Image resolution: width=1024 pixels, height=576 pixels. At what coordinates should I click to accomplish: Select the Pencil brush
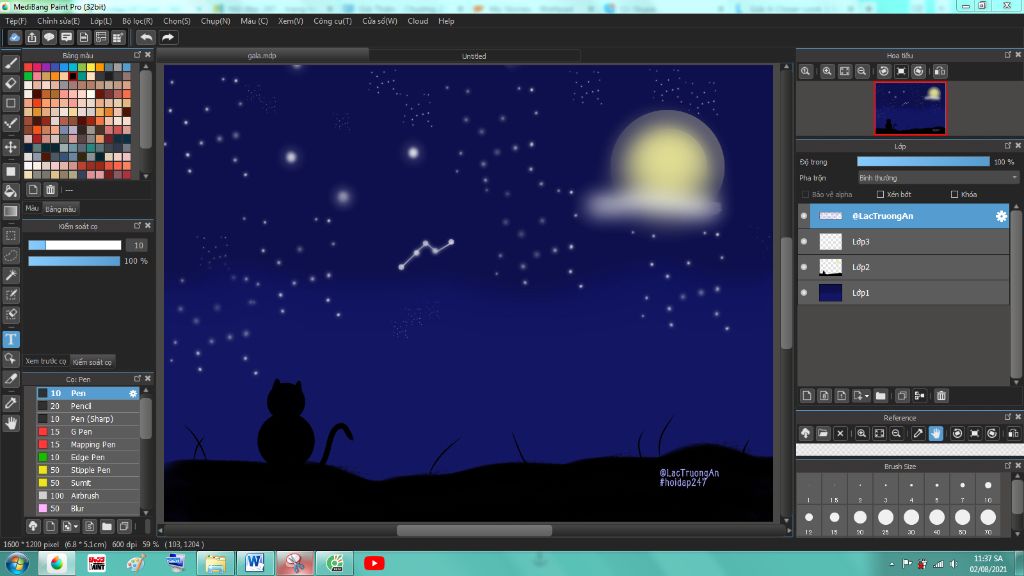coord(88,406)
